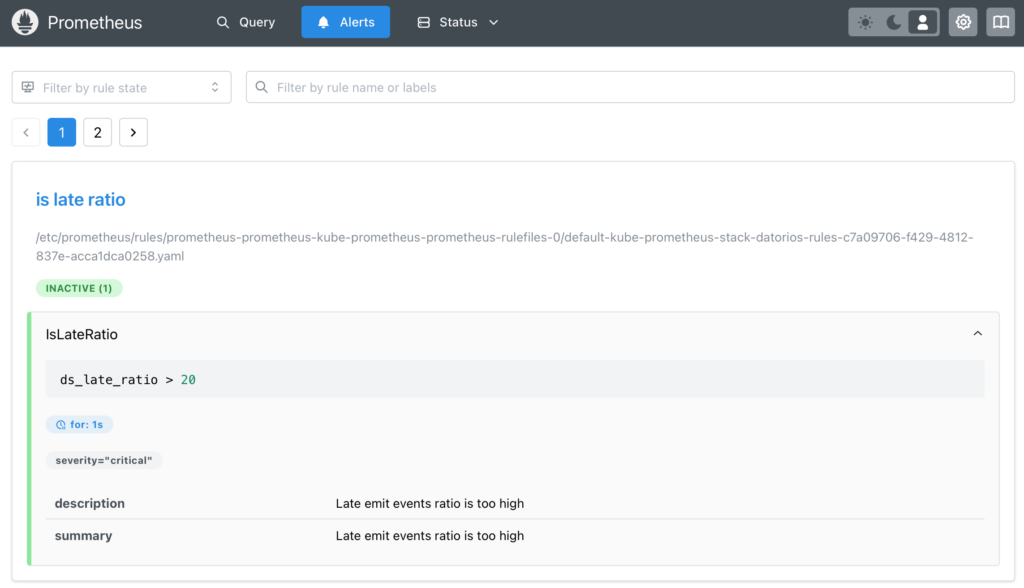Click the 'is late ratio' group title

click(x=81, y=200)
